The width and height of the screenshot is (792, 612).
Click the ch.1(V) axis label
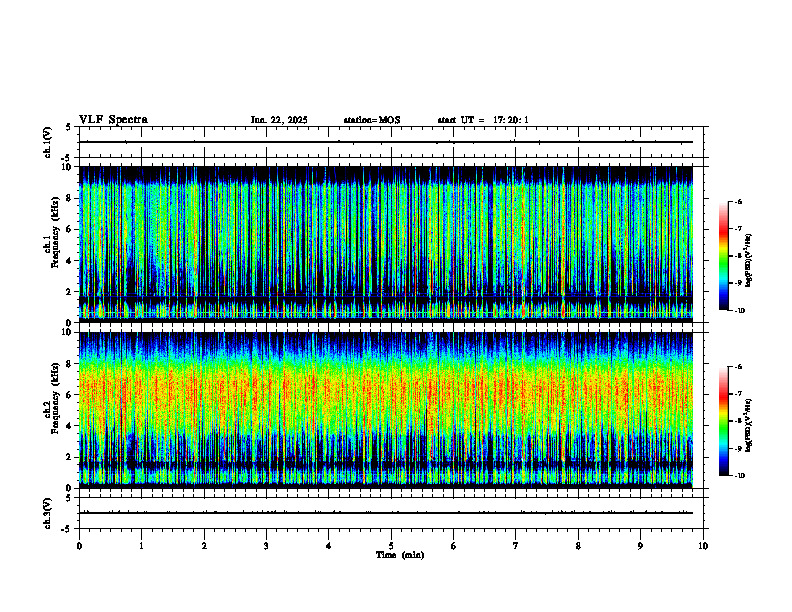coord(47,142)
